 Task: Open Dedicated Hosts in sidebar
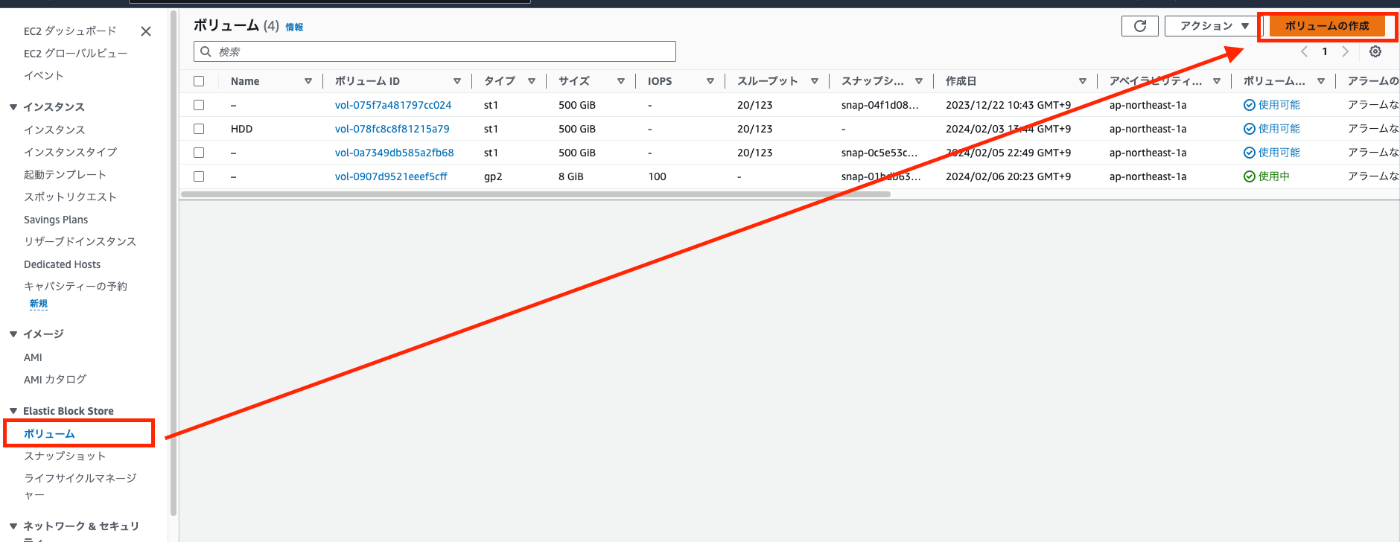pyautogui.click(x=62, y=264)
